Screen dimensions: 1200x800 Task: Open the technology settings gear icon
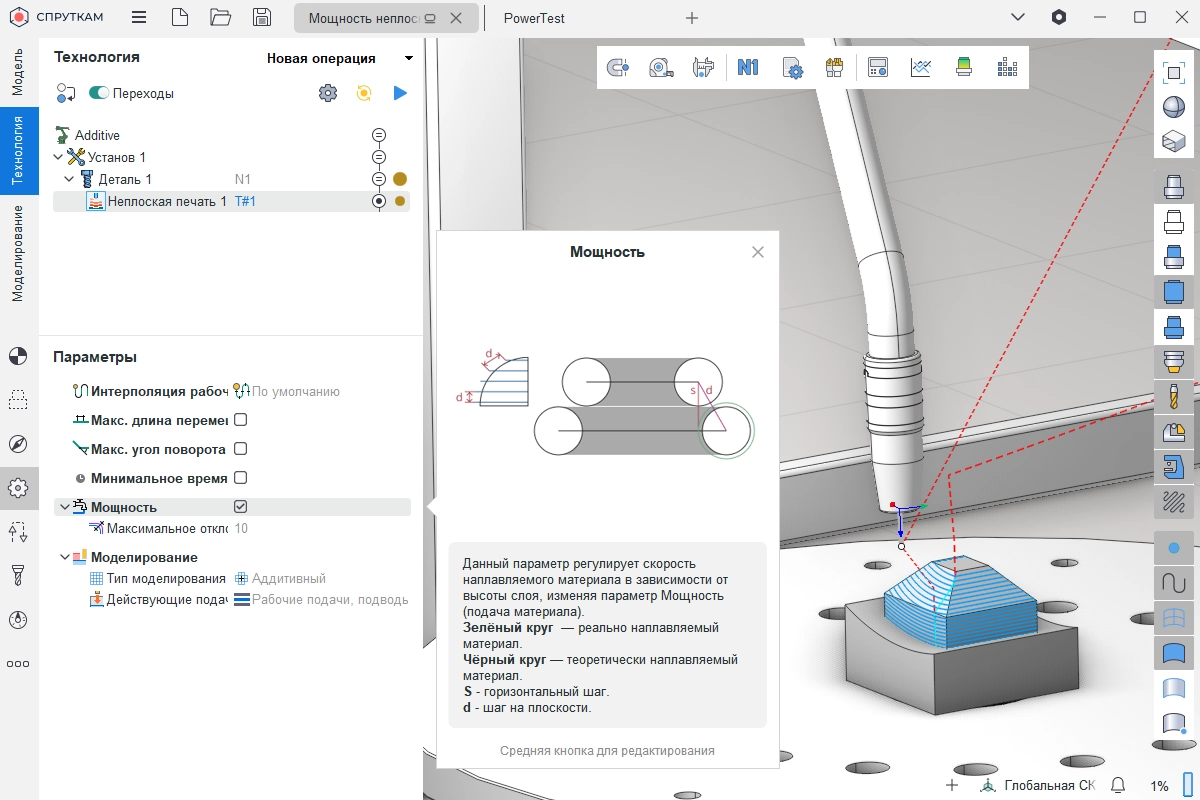327,93
